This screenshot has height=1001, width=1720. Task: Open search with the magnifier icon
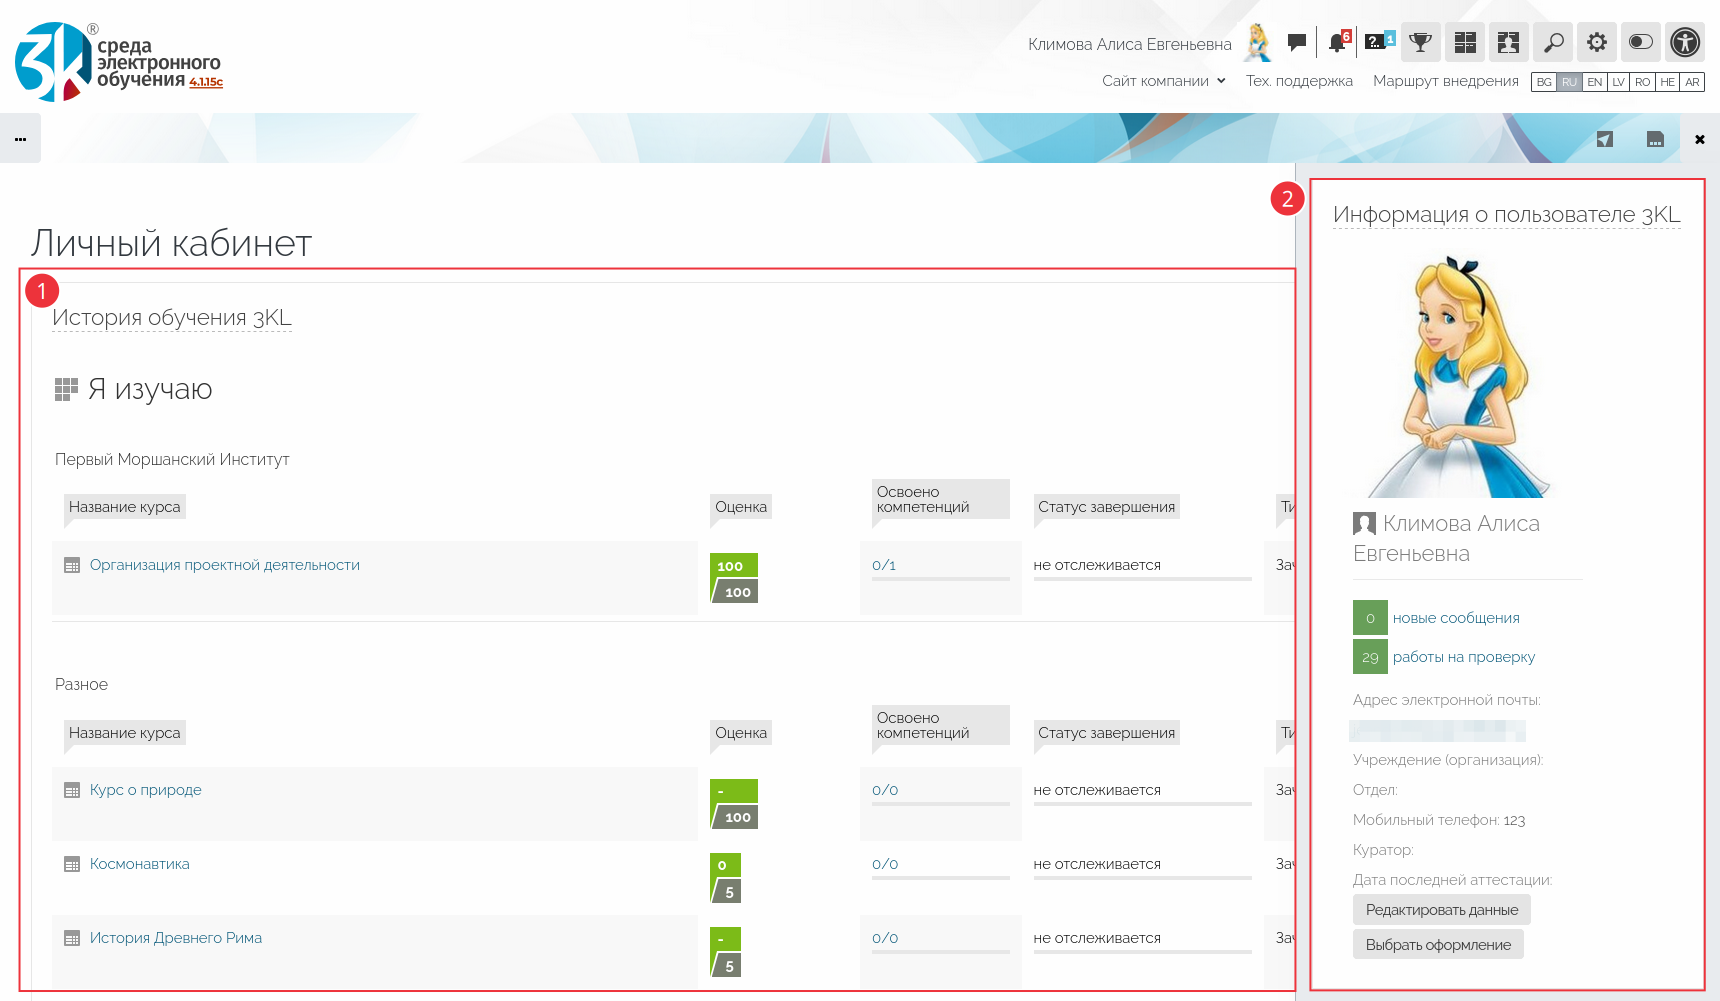pos(1553,42)
